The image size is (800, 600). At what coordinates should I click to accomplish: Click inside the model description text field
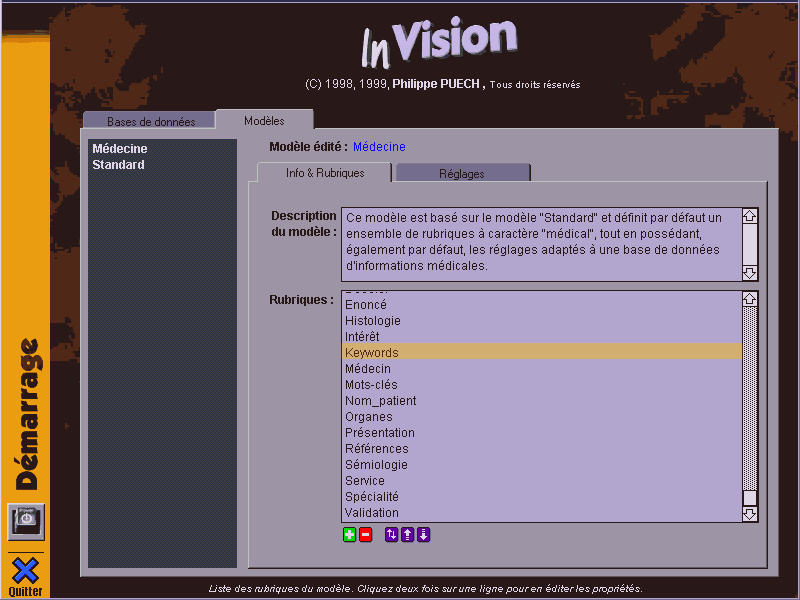[x=539, y=243]
